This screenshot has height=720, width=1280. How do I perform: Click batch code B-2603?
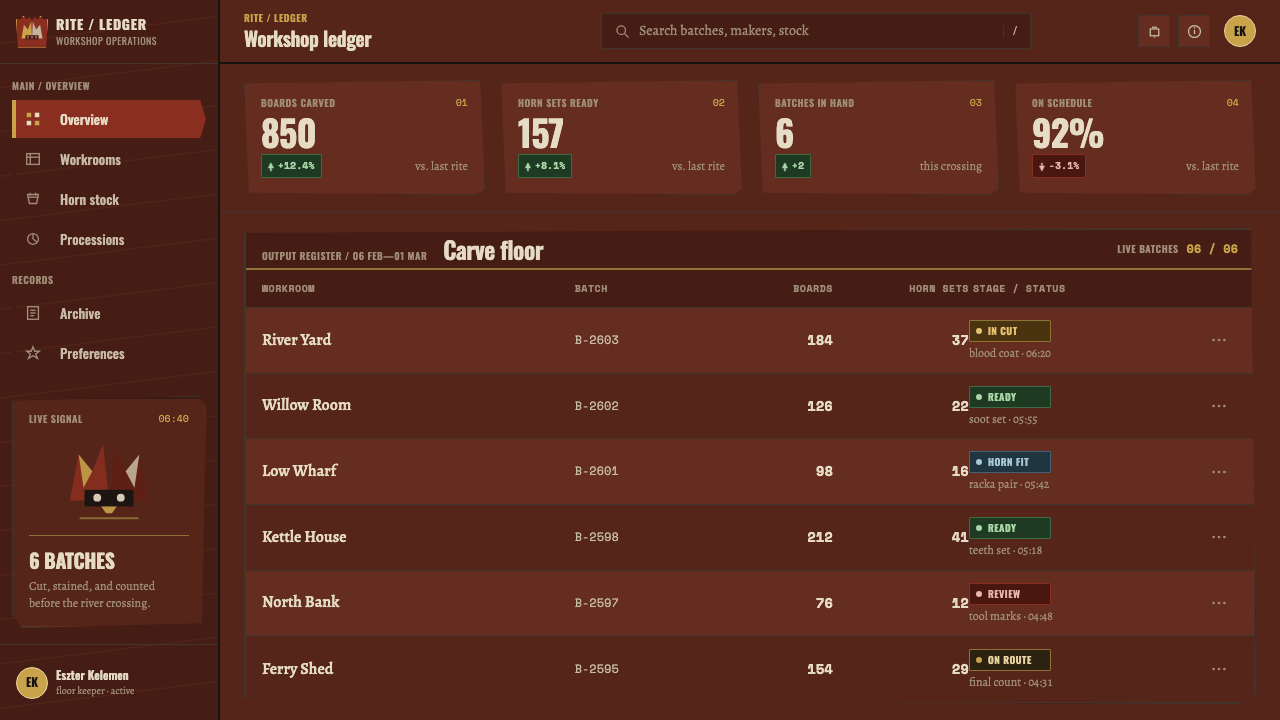click(x=597, y=340)
